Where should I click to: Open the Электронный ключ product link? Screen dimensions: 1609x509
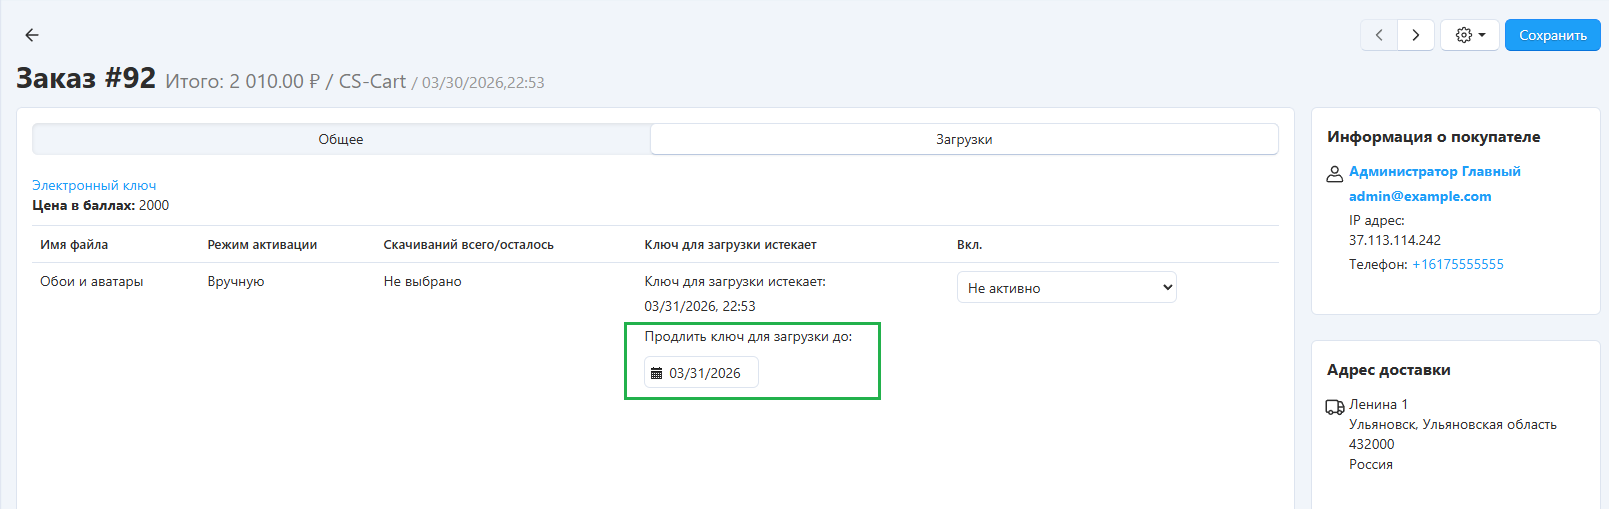94,185
